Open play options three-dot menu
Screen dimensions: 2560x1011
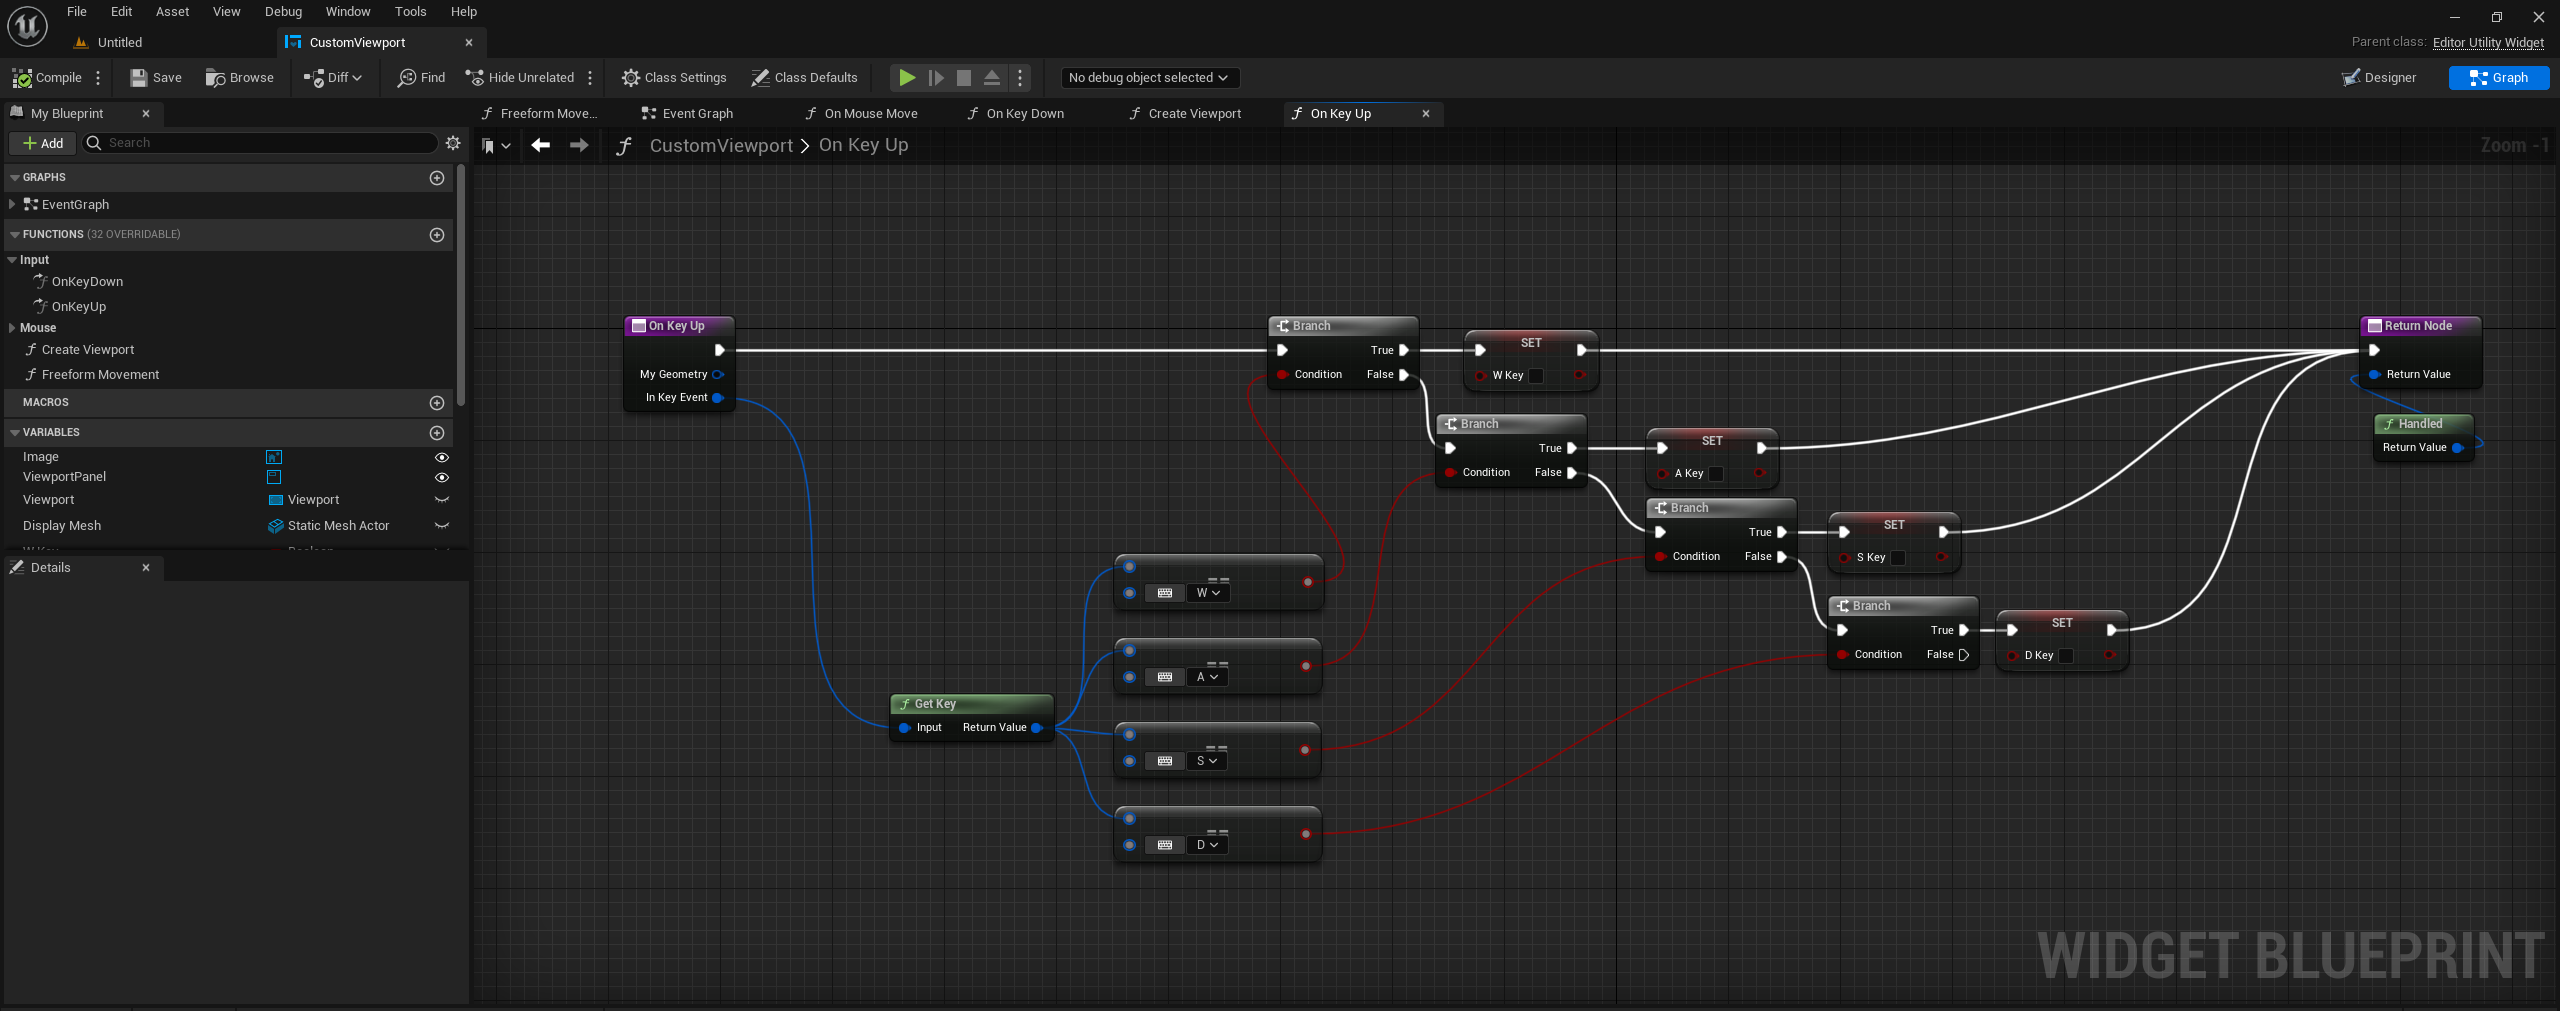click(x=1020, y=78)
